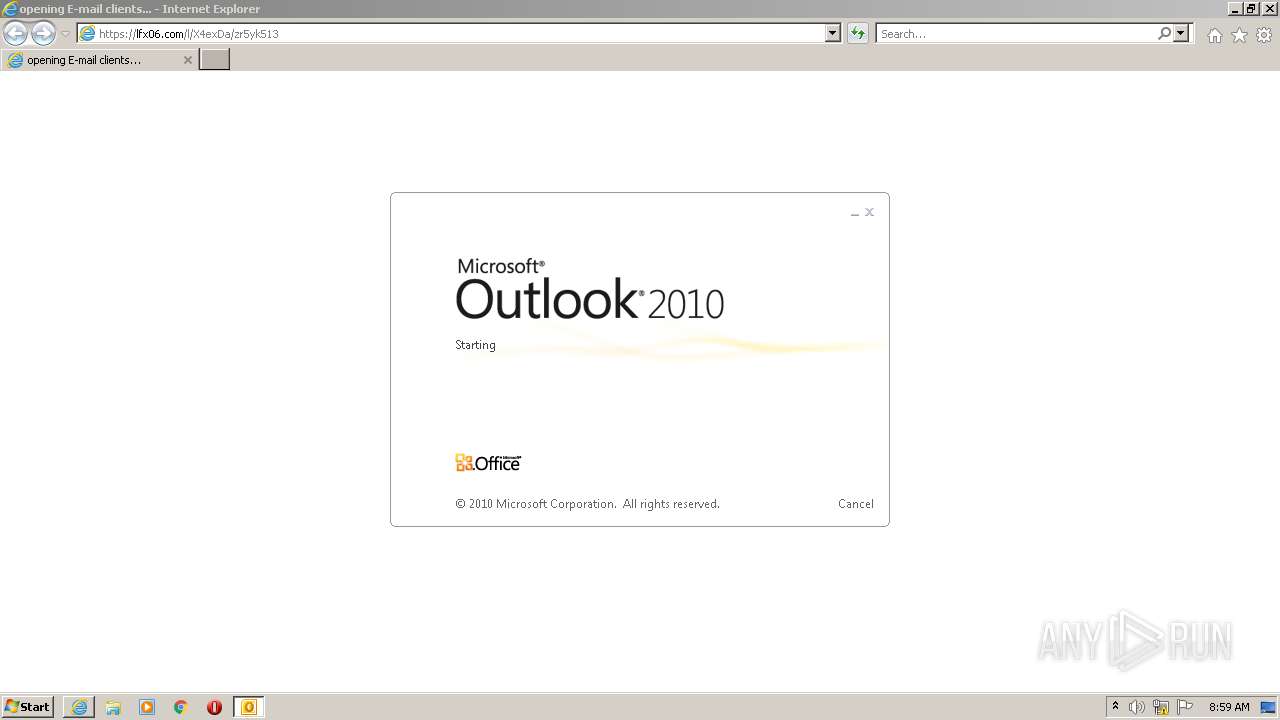Launch Google Chrome from taskbar
Image resolution: width=1280 pixels, height=720 pixels.
point(181,707)
